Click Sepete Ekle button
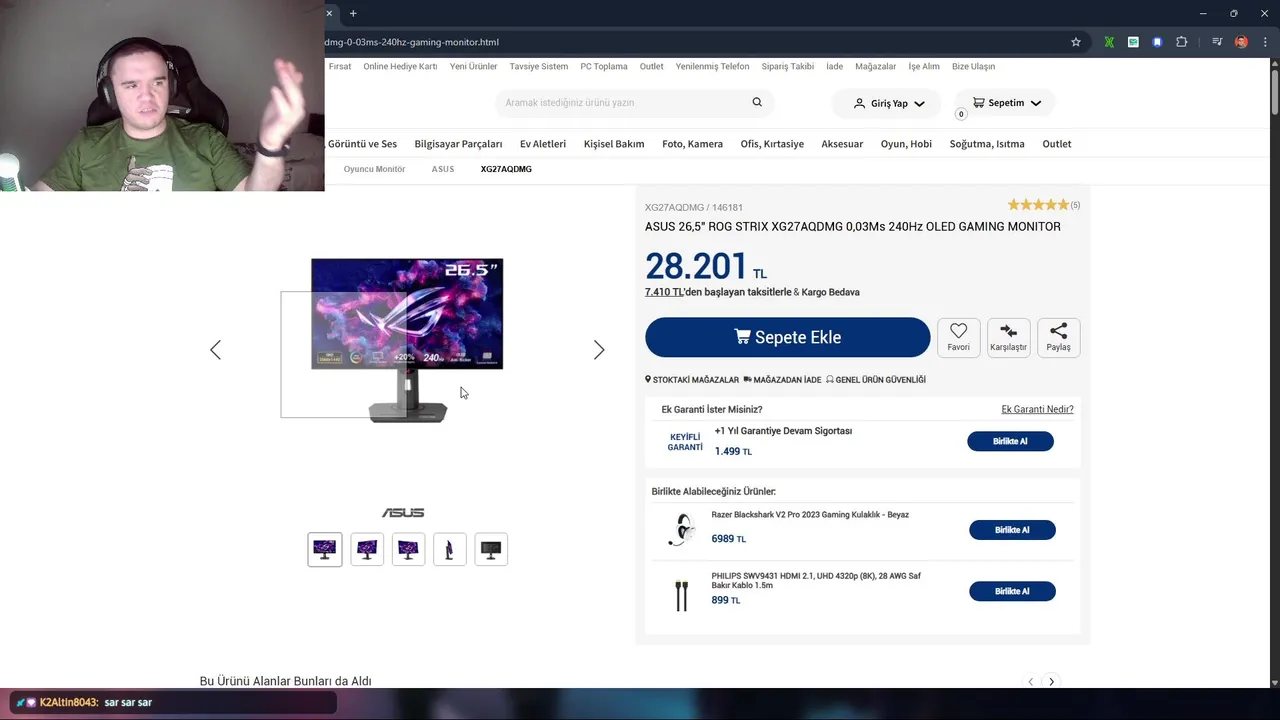This screenshot has width=1280, height=720. (x=787, y=337)
